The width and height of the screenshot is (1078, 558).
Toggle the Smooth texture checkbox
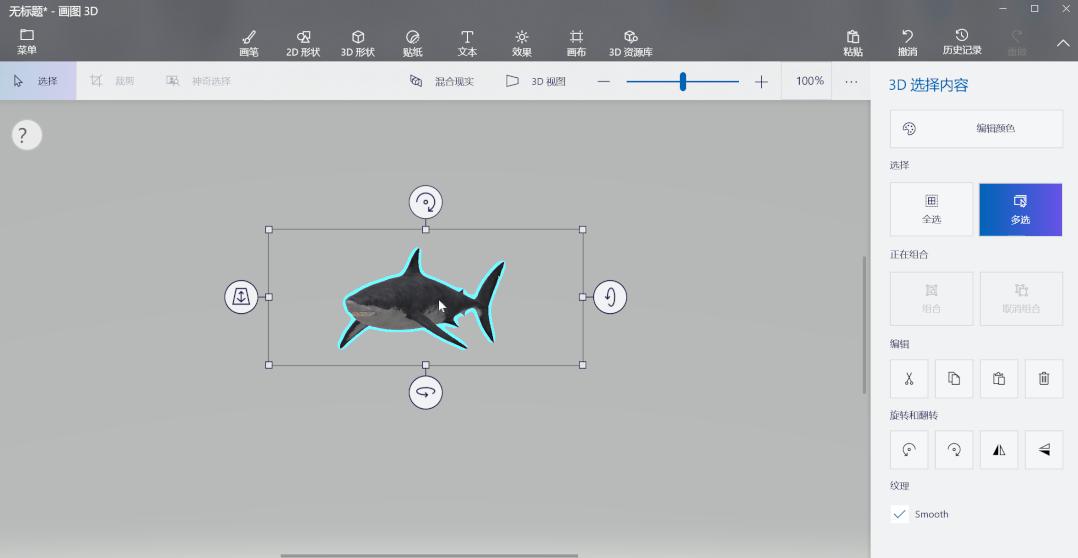(x=900, y=514)
